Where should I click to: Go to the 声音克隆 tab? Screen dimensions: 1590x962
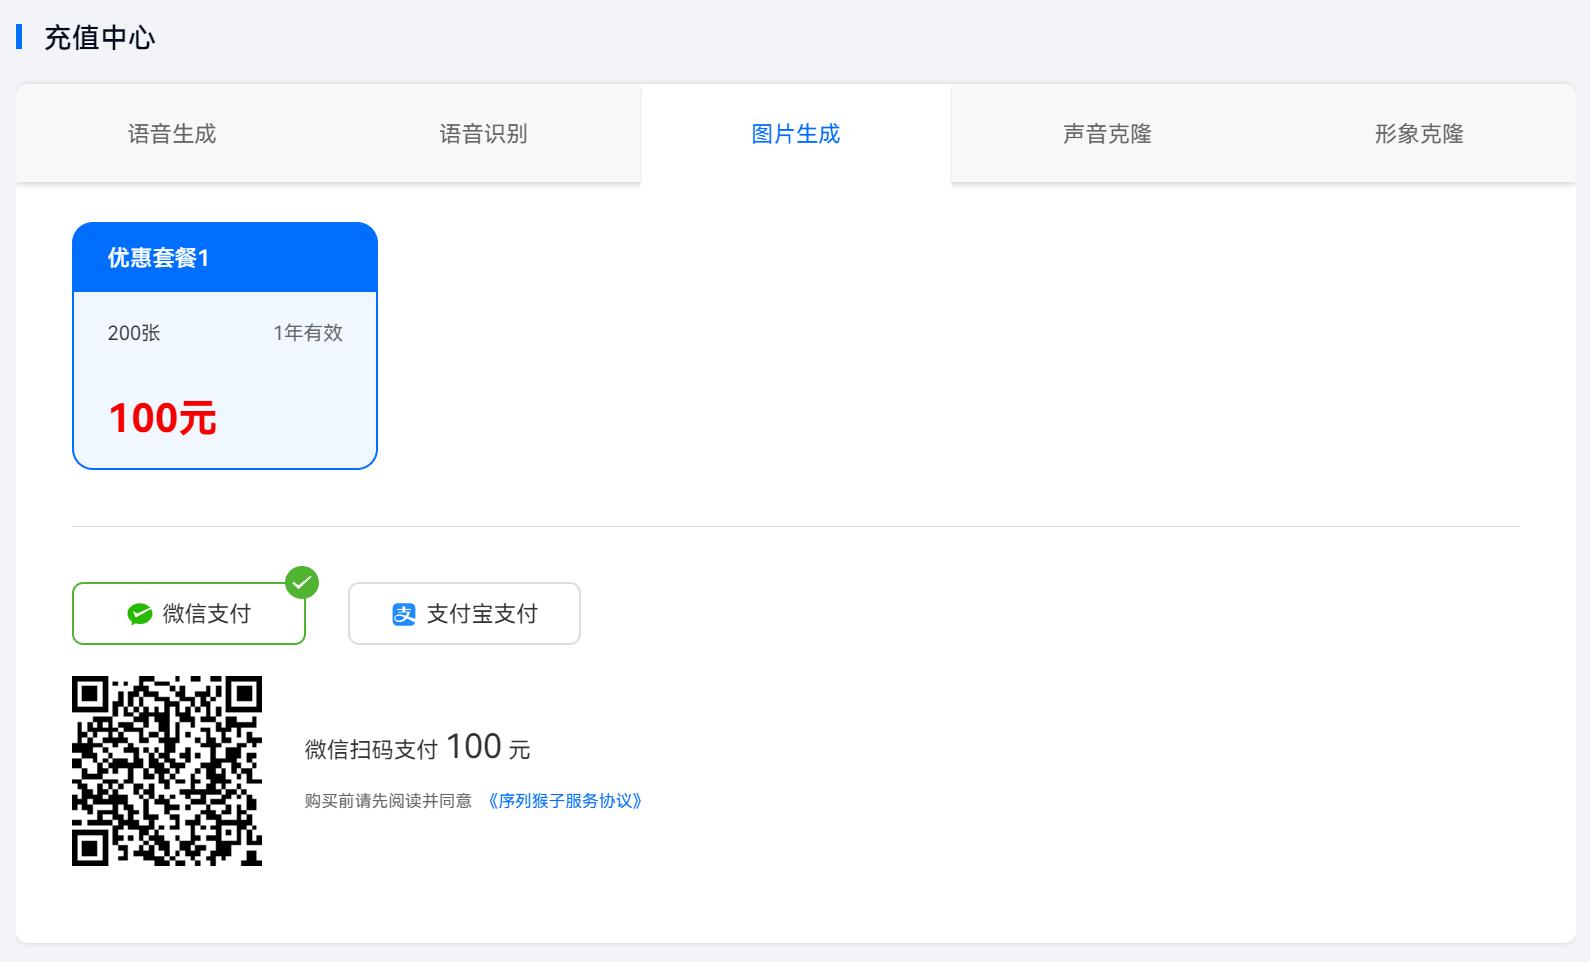[1107, 134]
